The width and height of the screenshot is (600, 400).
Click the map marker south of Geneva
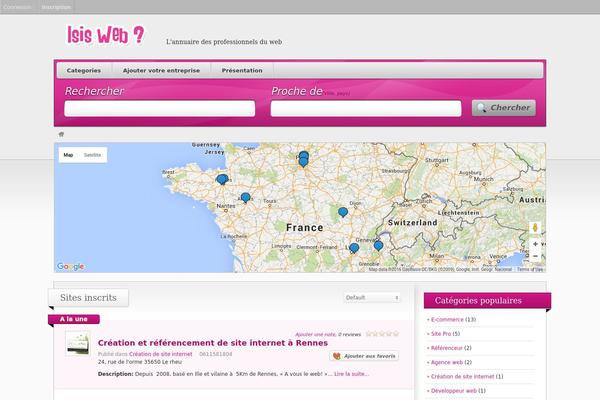[x=378, y=245]
